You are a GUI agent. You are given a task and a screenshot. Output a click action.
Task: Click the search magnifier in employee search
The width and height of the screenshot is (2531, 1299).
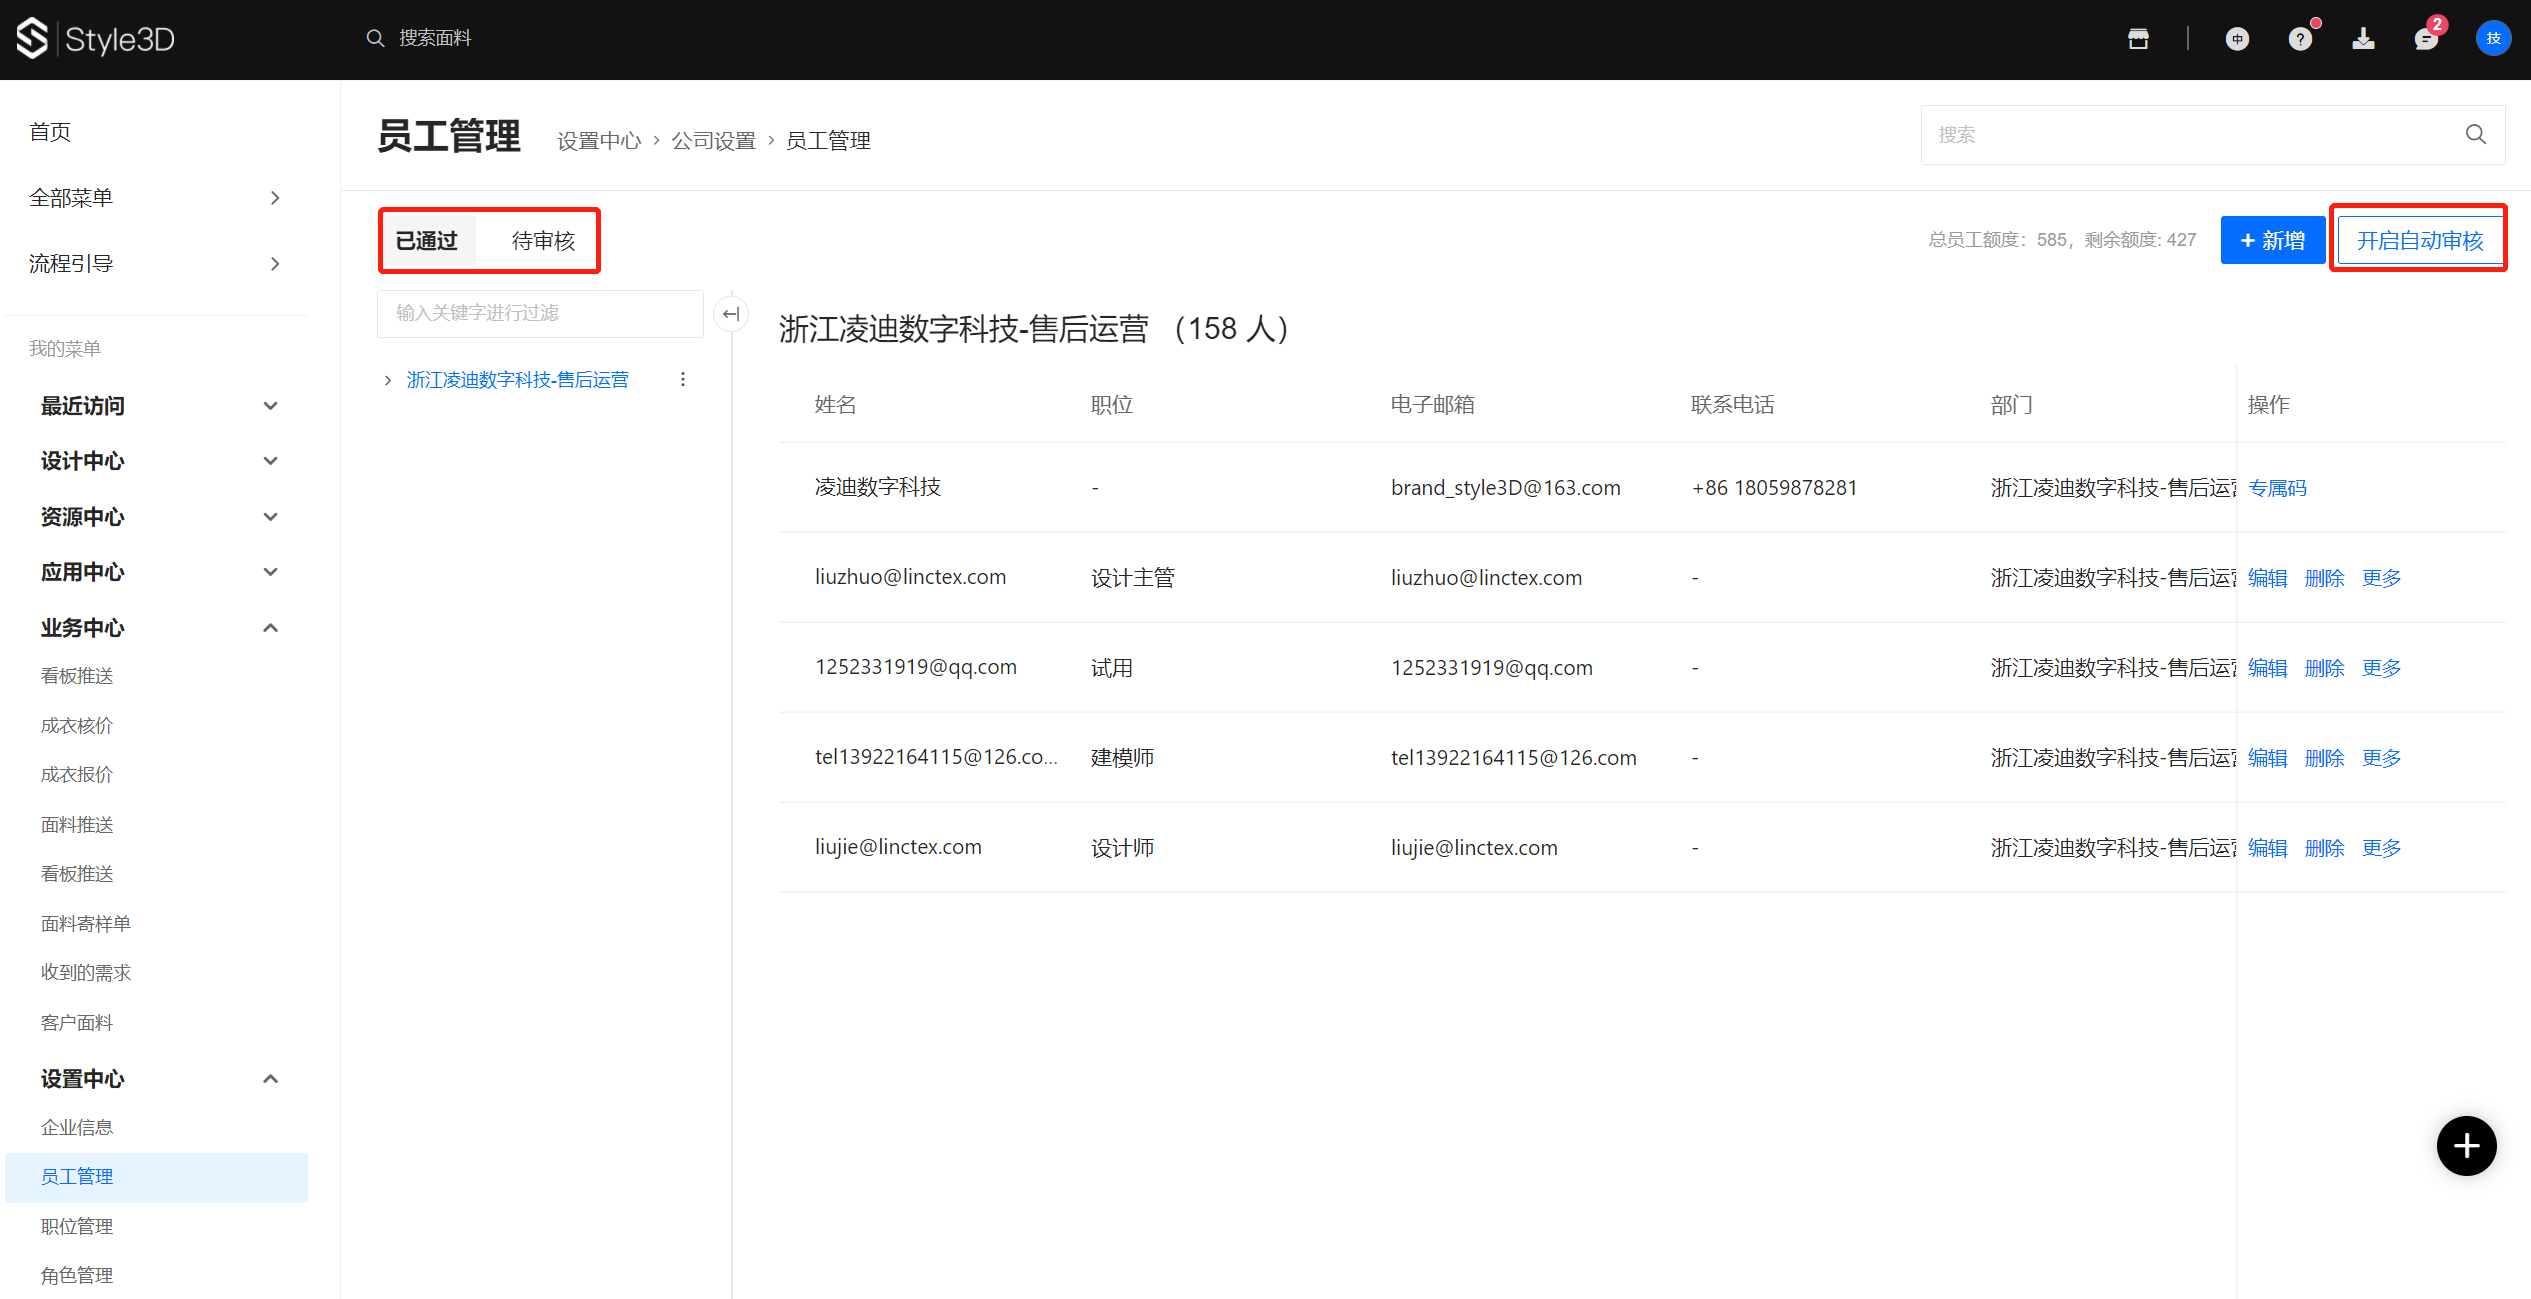tap(2476, 135)
